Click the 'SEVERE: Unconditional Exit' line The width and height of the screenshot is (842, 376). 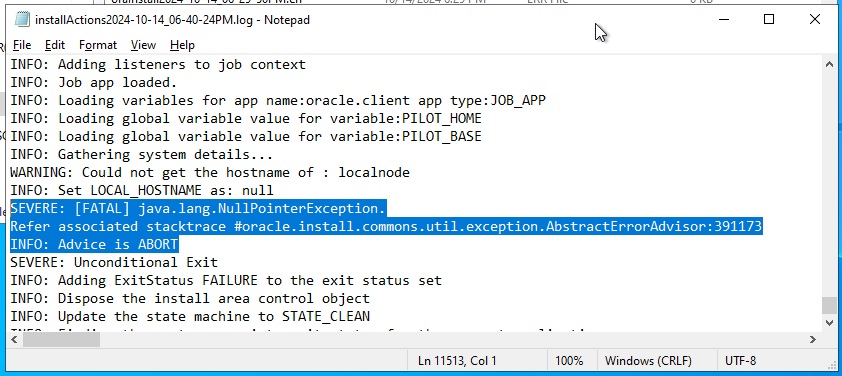pos(114,262)
